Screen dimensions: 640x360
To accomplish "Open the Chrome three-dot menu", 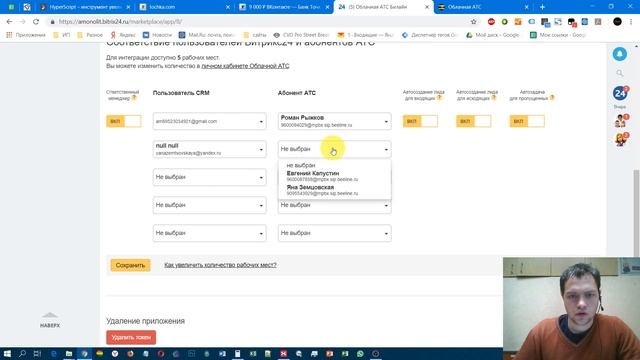I will coord(631,22).
